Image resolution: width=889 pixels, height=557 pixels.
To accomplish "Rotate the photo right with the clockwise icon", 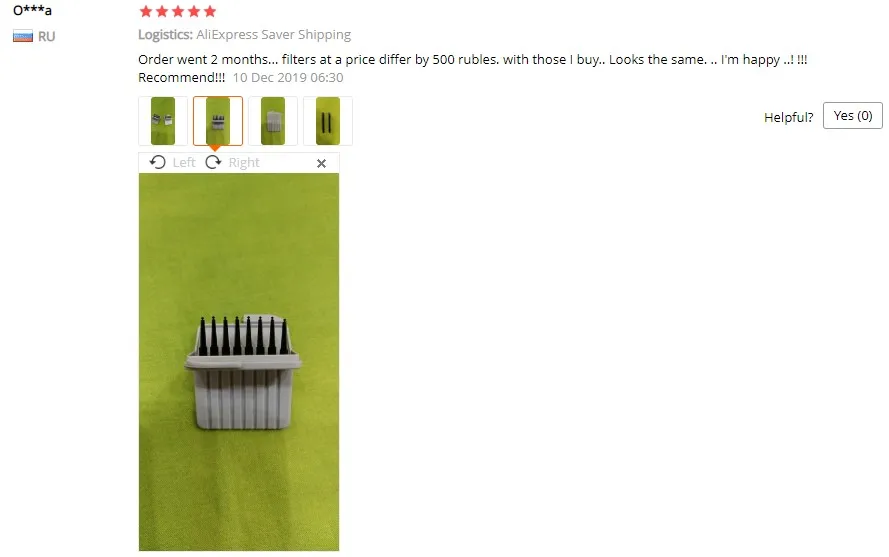I will tap(213, 163).
